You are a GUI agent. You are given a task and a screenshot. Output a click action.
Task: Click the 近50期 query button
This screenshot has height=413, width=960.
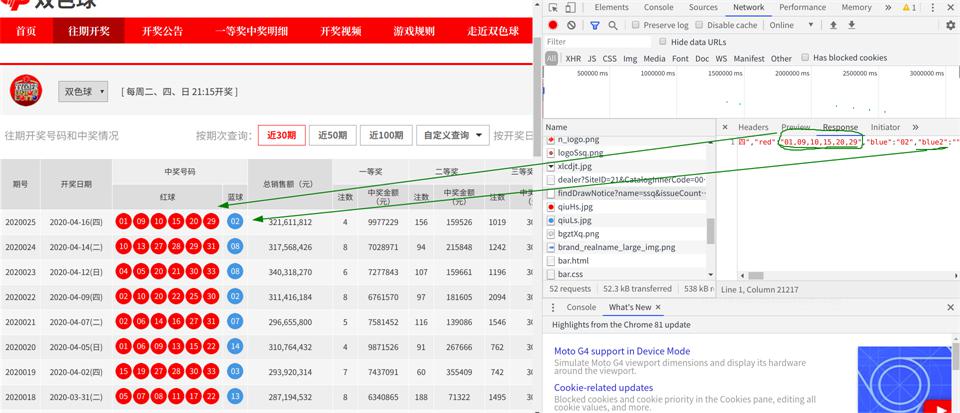332,135
